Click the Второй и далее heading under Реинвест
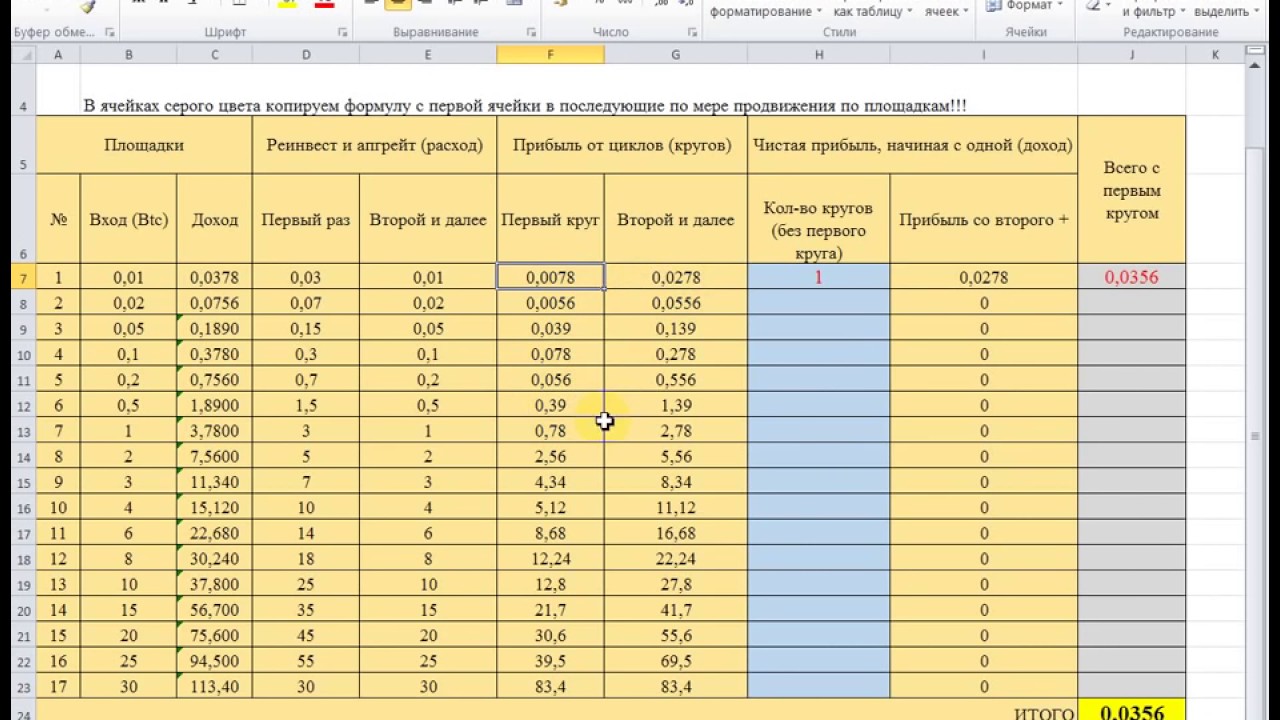Screen dimensions: 1280x720 pyautogui.click(x=428, y=220)
